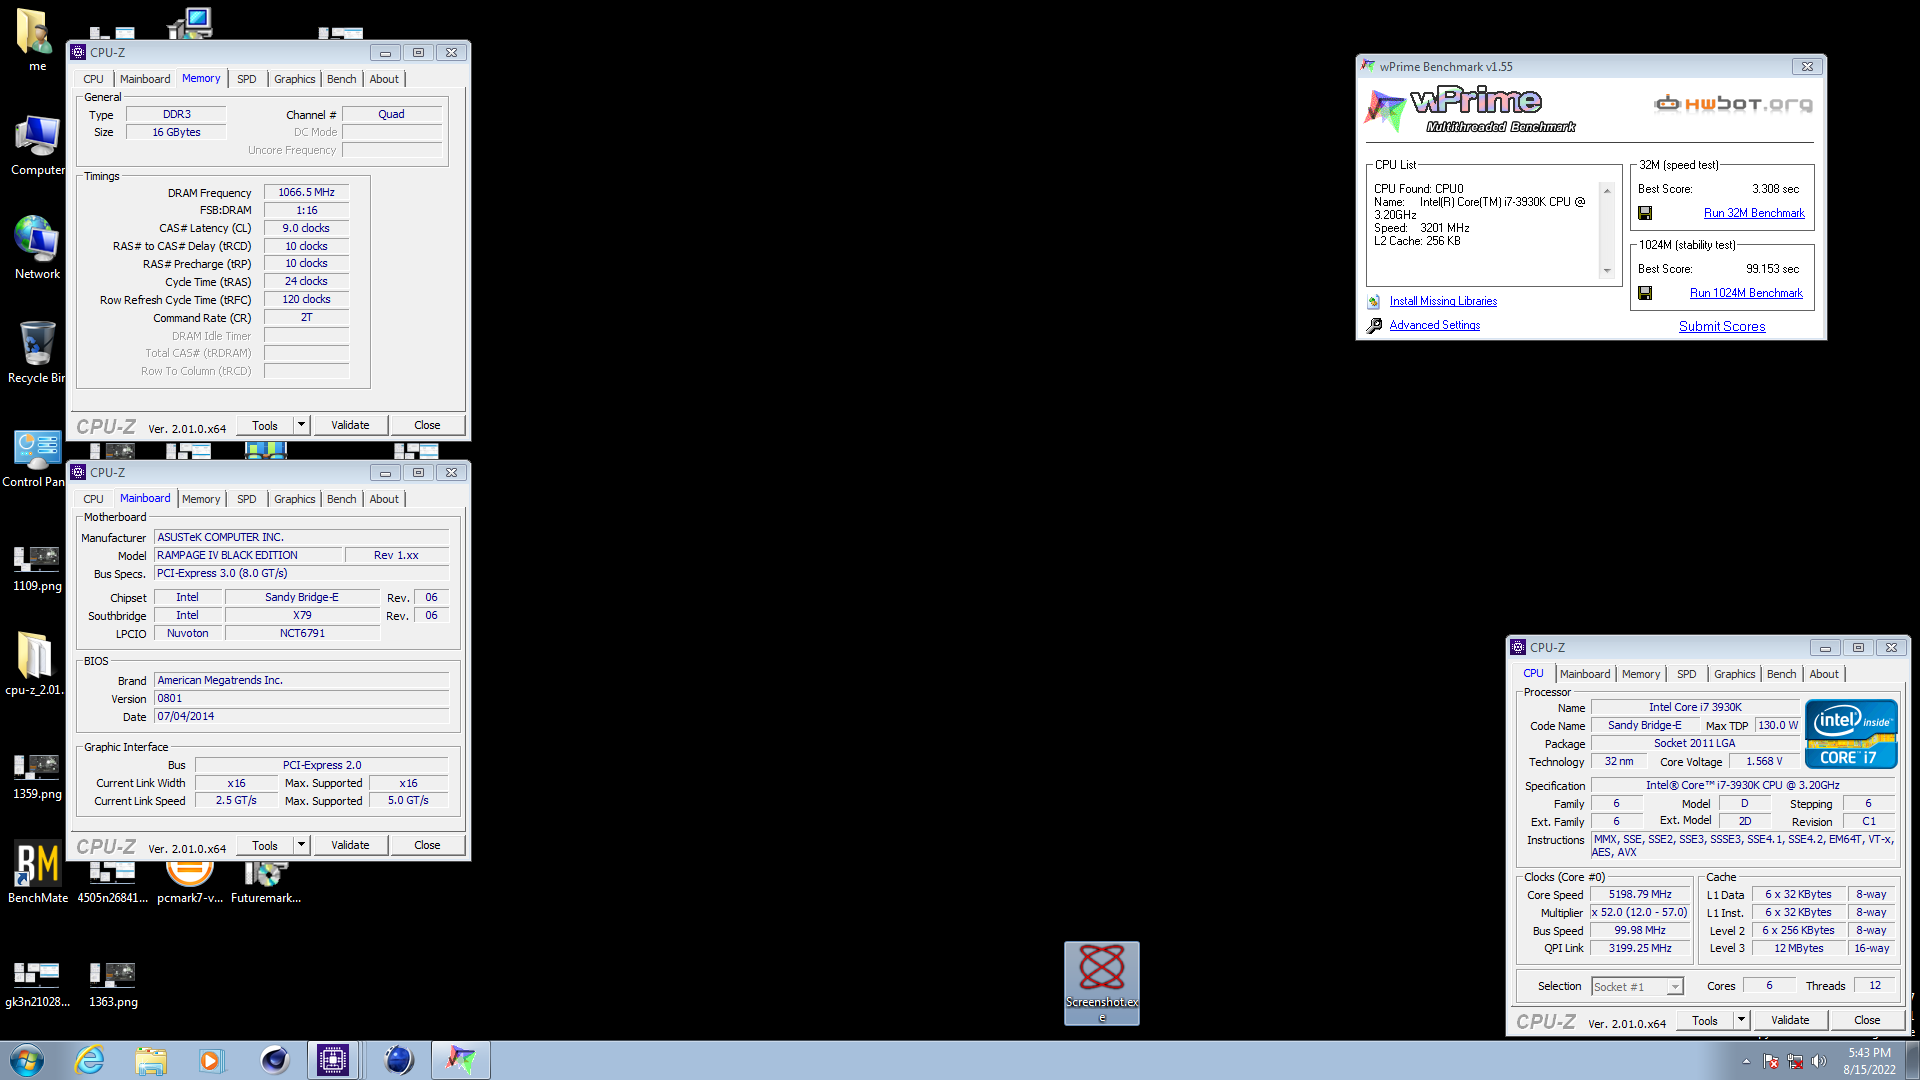Open the Socket #1 selection dropdown

(x=1638, y=986)
